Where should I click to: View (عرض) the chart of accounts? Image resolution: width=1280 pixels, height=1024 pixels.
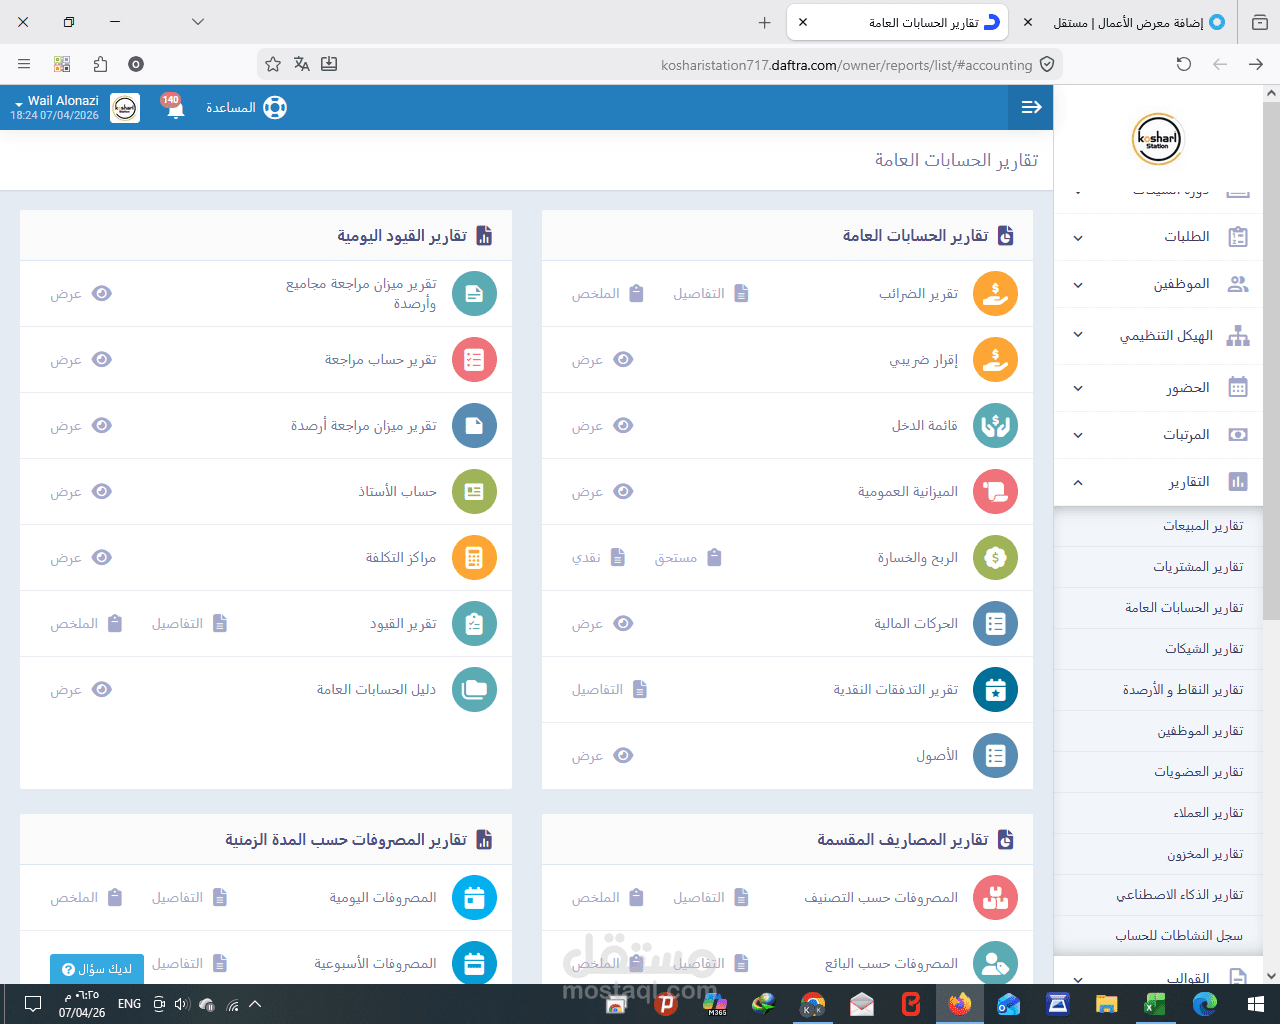click(x=81, y=690)
